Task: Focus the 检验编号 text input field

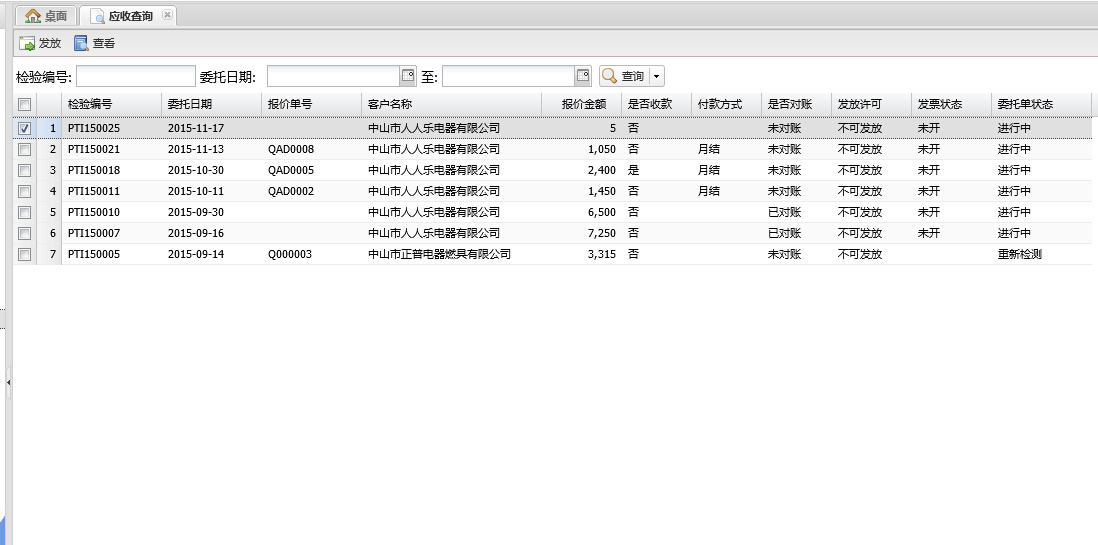Action: (x=136, y=76)
